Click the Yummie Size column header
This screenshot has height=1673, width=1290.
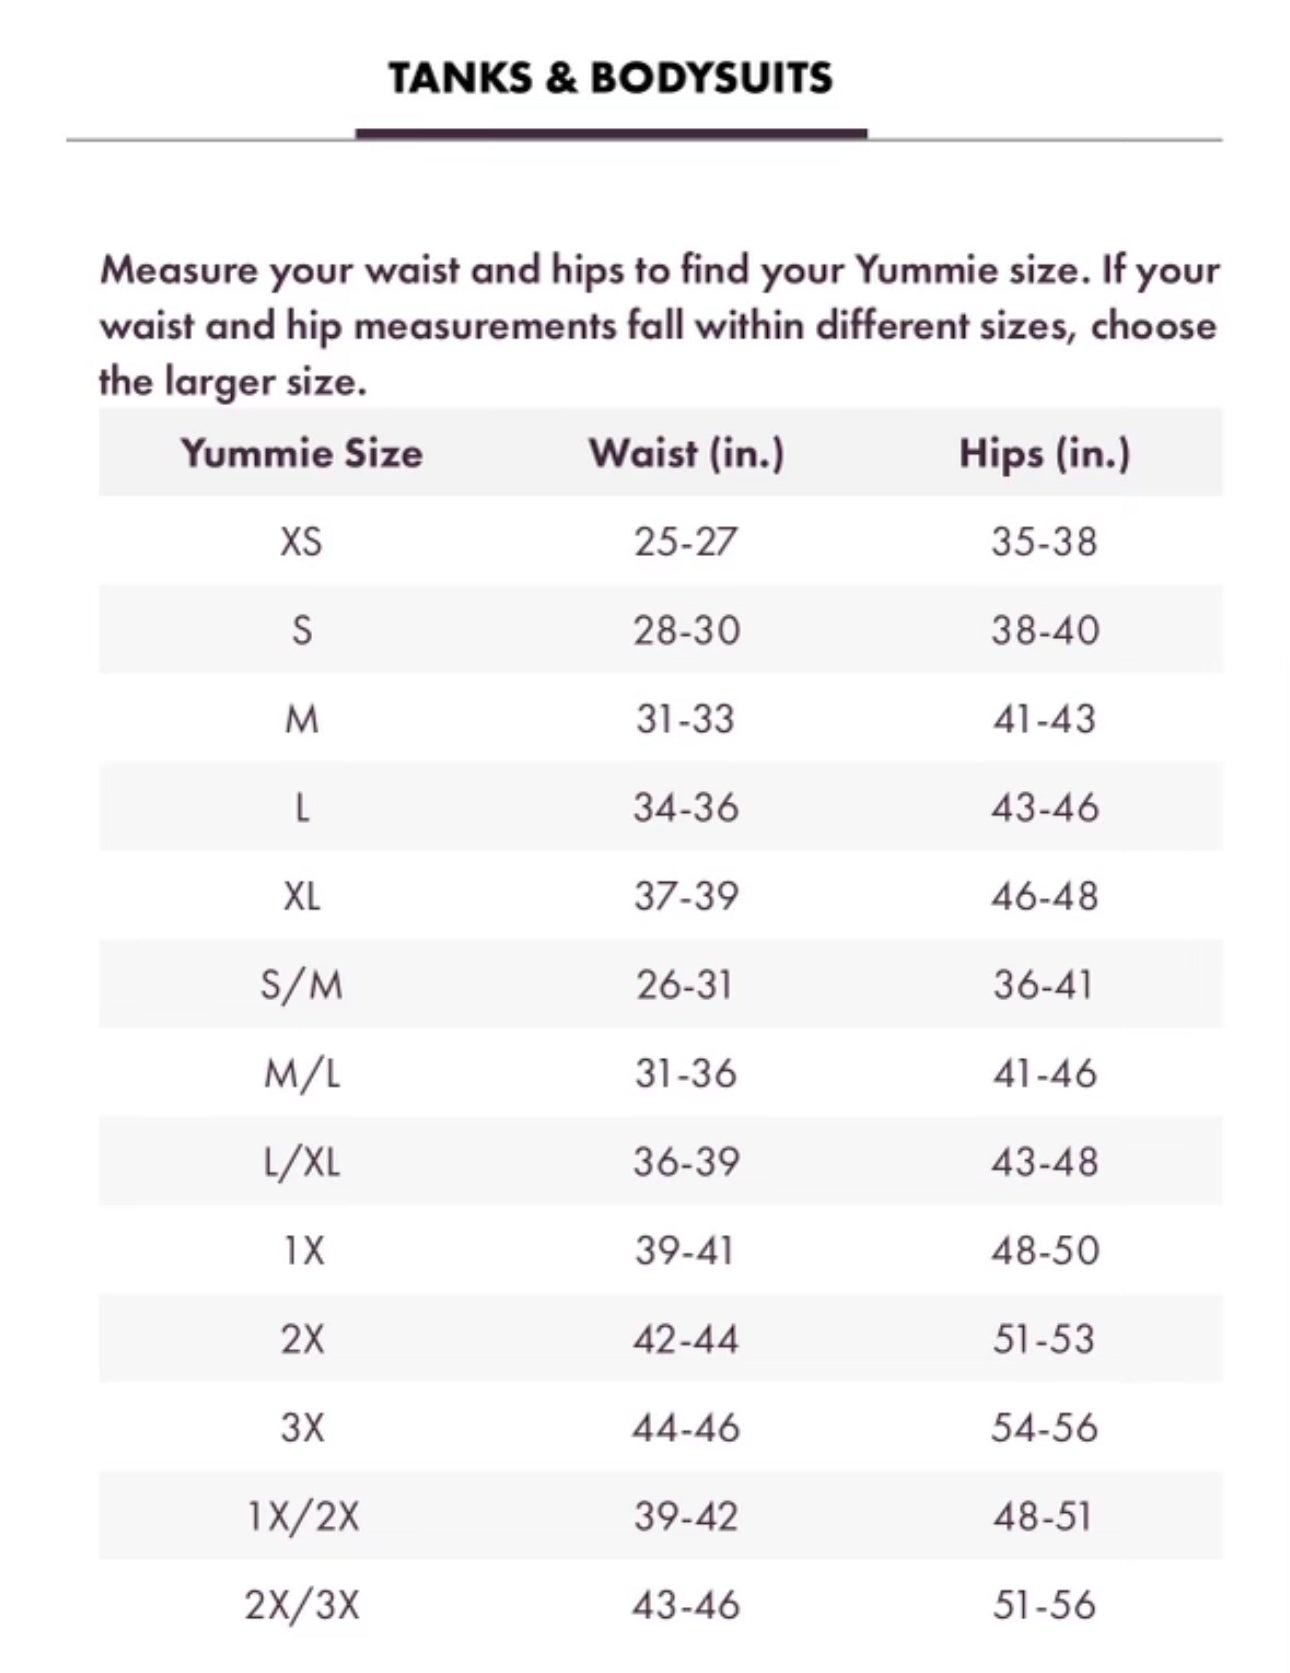302,453
